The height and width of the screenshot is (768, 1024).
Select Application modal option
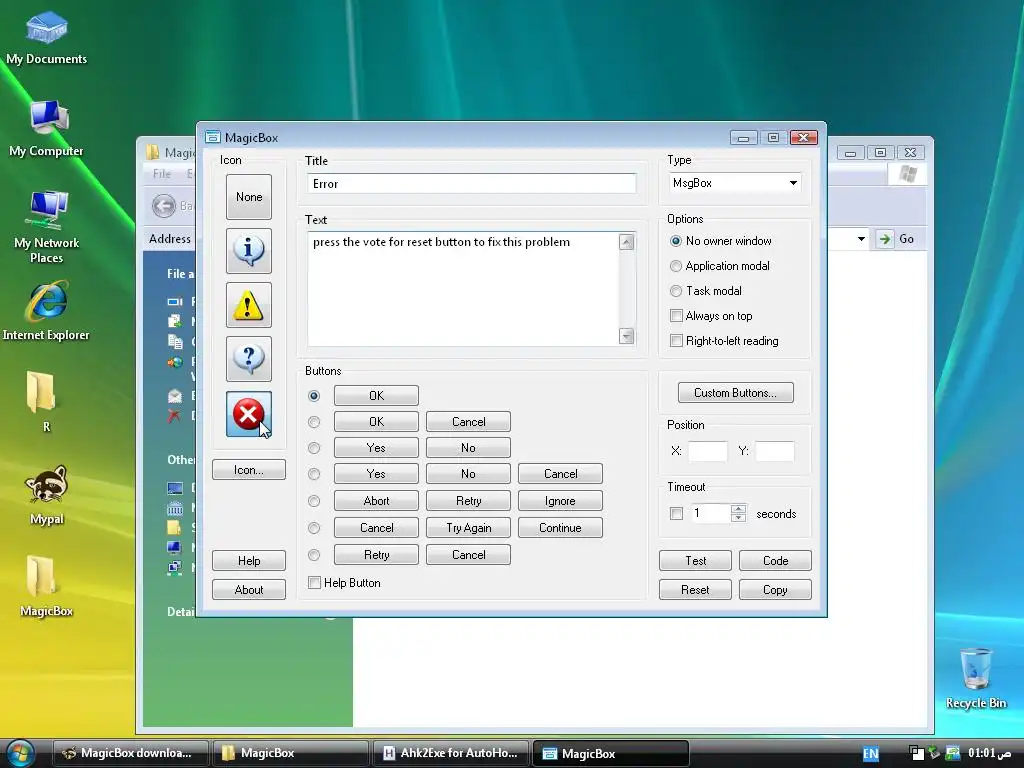[720, 266]
